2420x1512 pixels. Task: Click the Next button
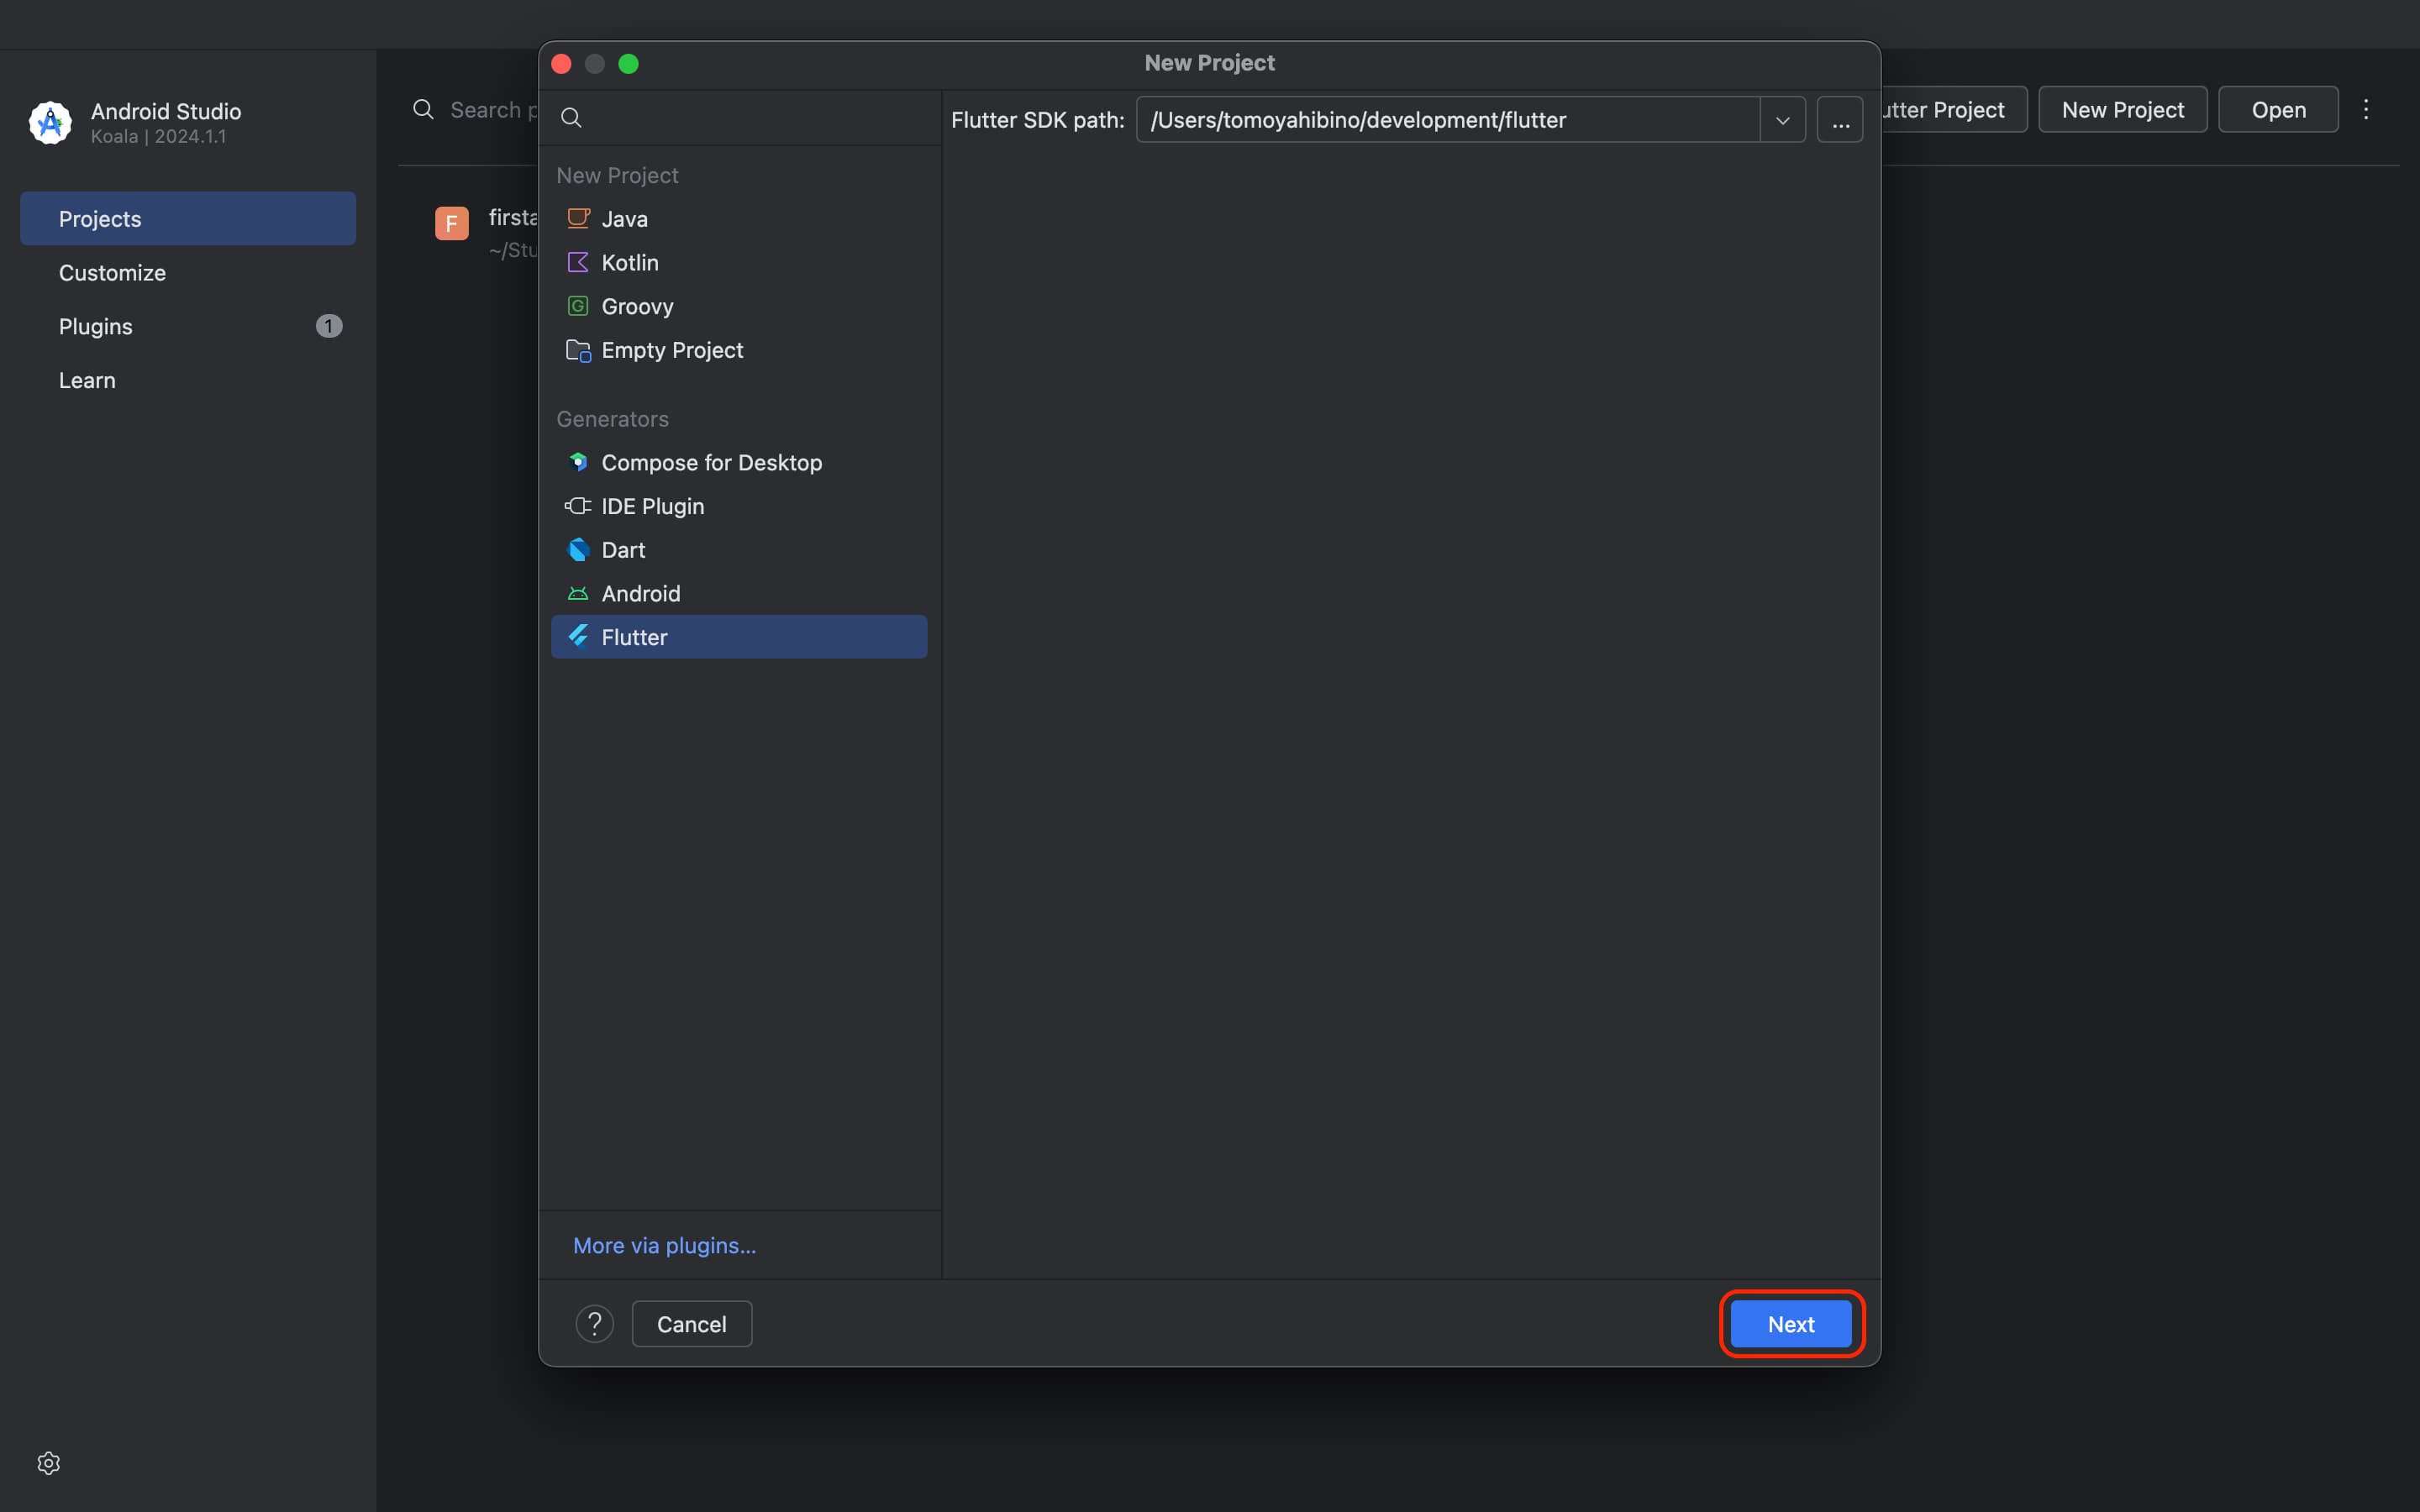pos(1791,1324)
